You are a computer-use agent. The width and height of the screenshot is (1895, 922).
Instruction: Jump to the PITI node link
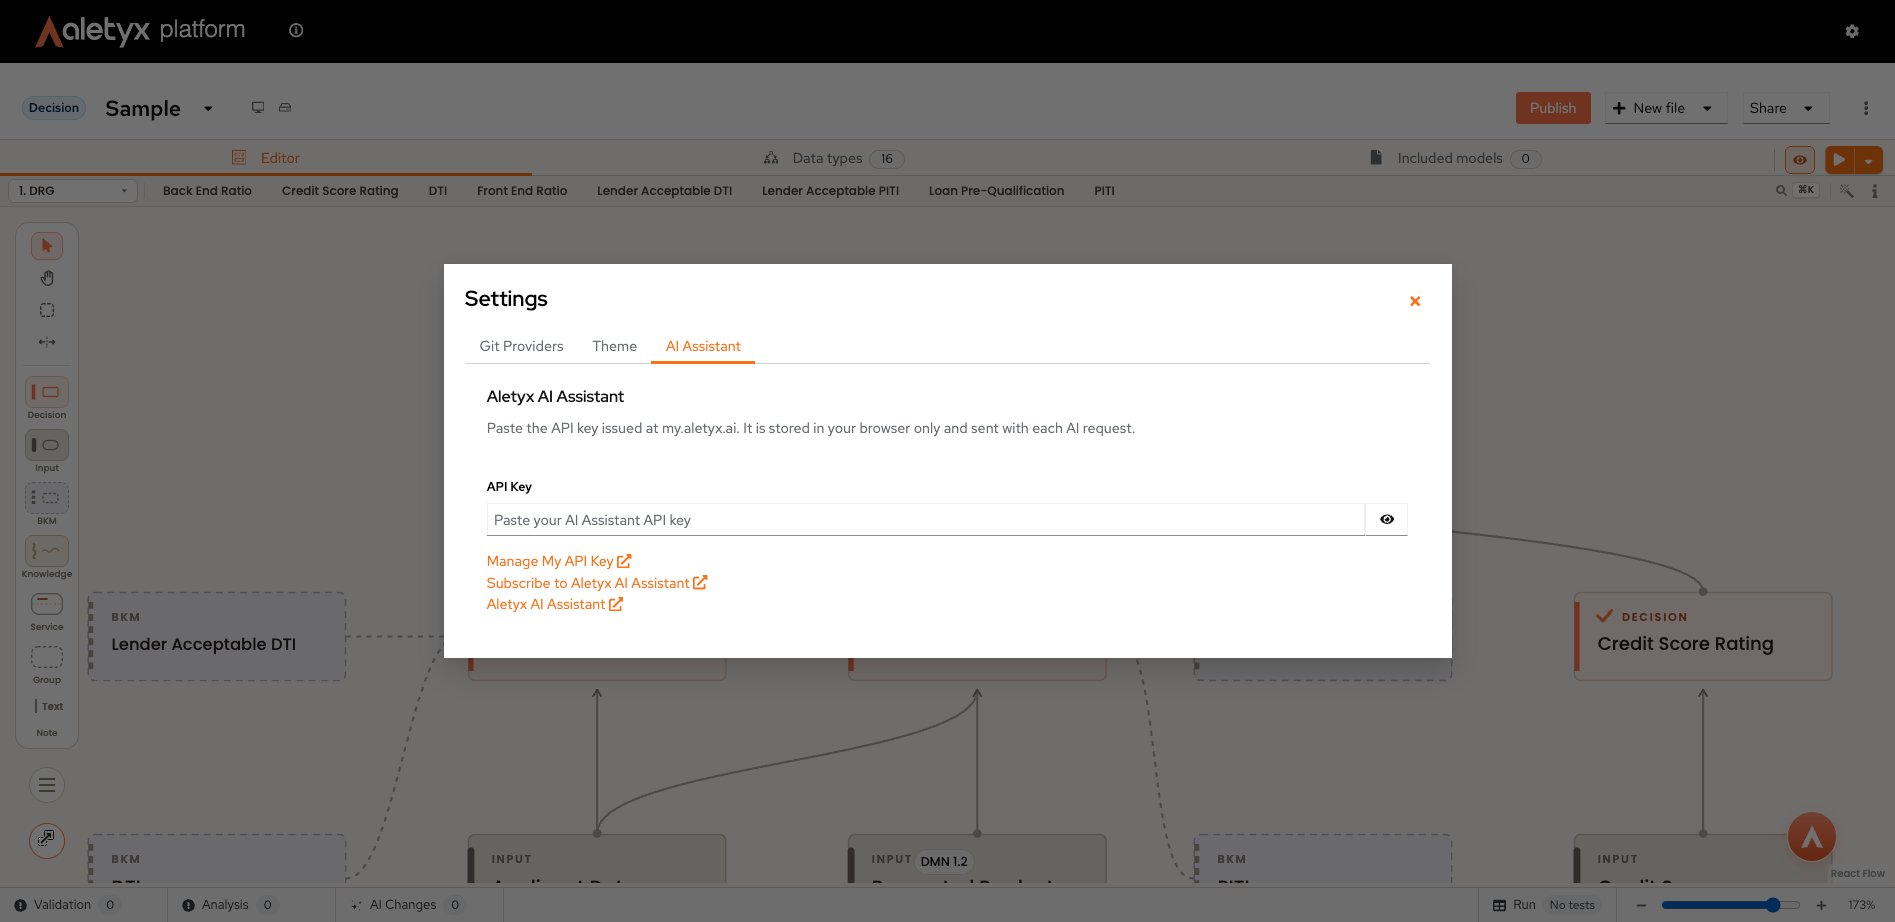click(1104, 190)
